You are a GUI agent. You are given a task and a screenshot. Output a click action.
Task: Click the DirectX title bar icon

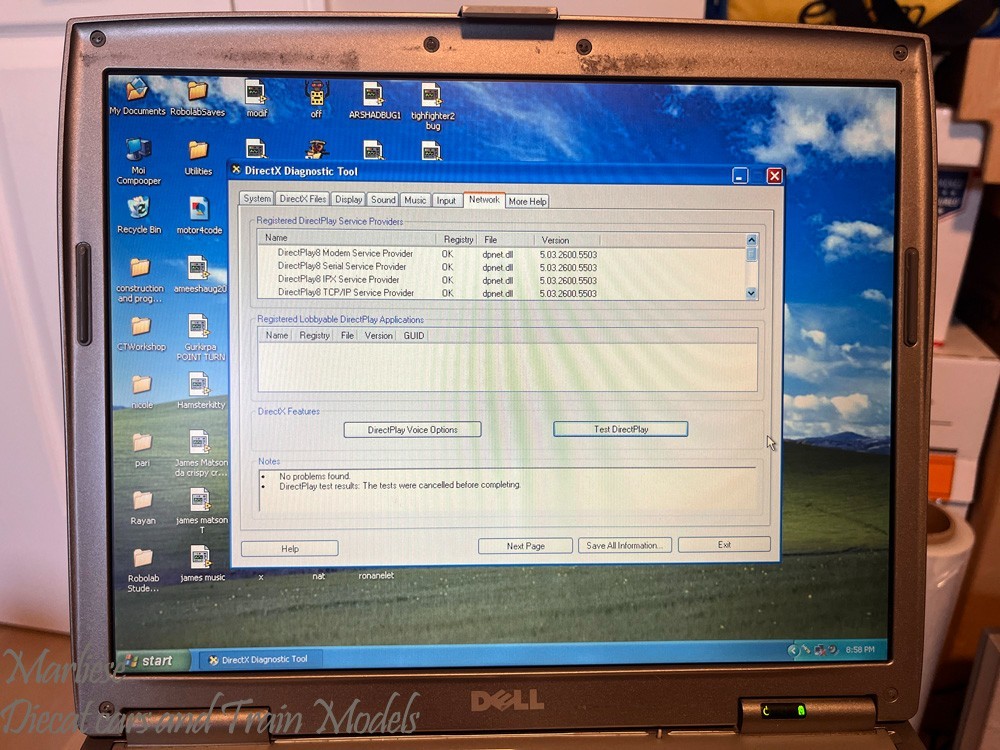pyautogui.click(x=236, y=170)
